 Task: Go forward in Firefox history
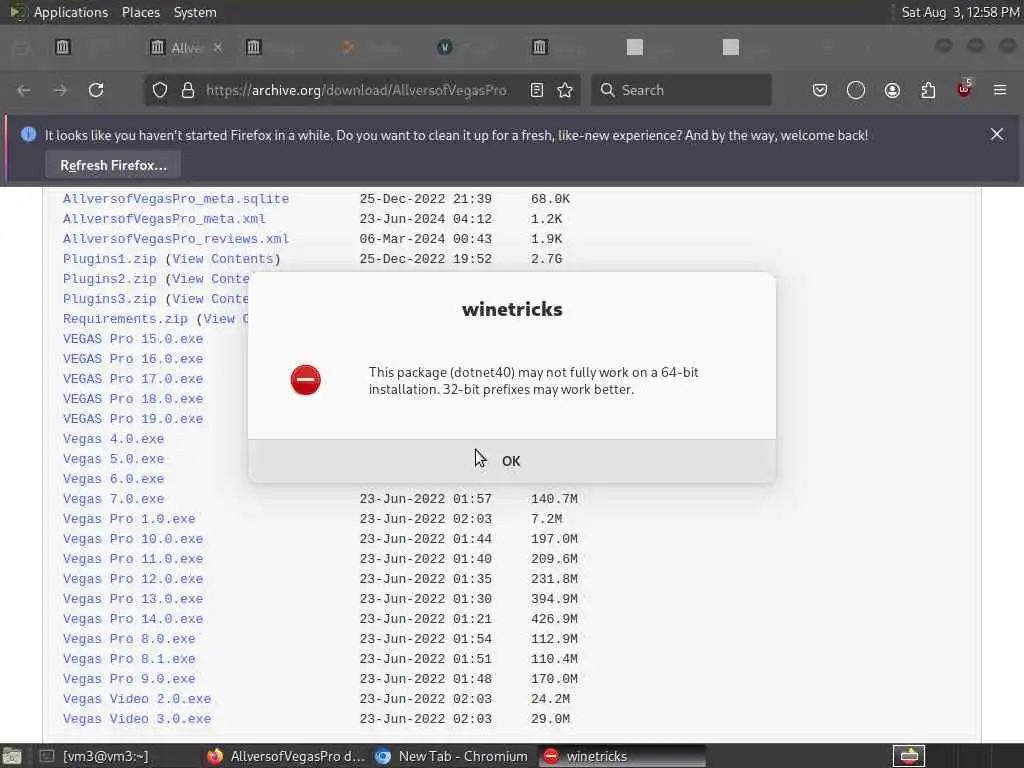click(60, 90)
